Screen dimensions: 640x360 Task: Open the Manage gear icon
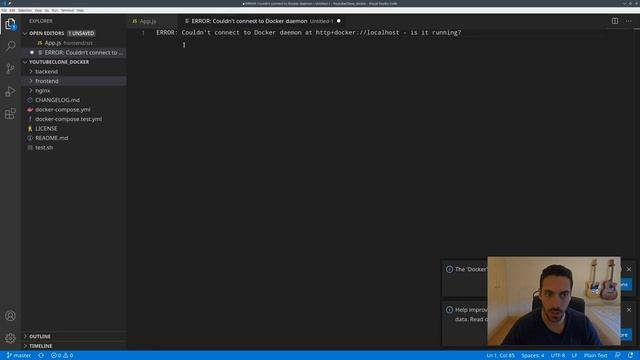tap(10, 338)
